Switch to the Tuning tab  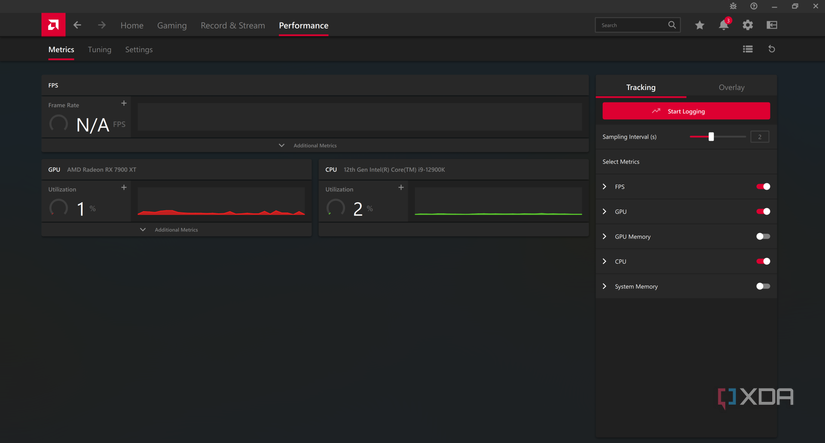[x=99, y=50]
